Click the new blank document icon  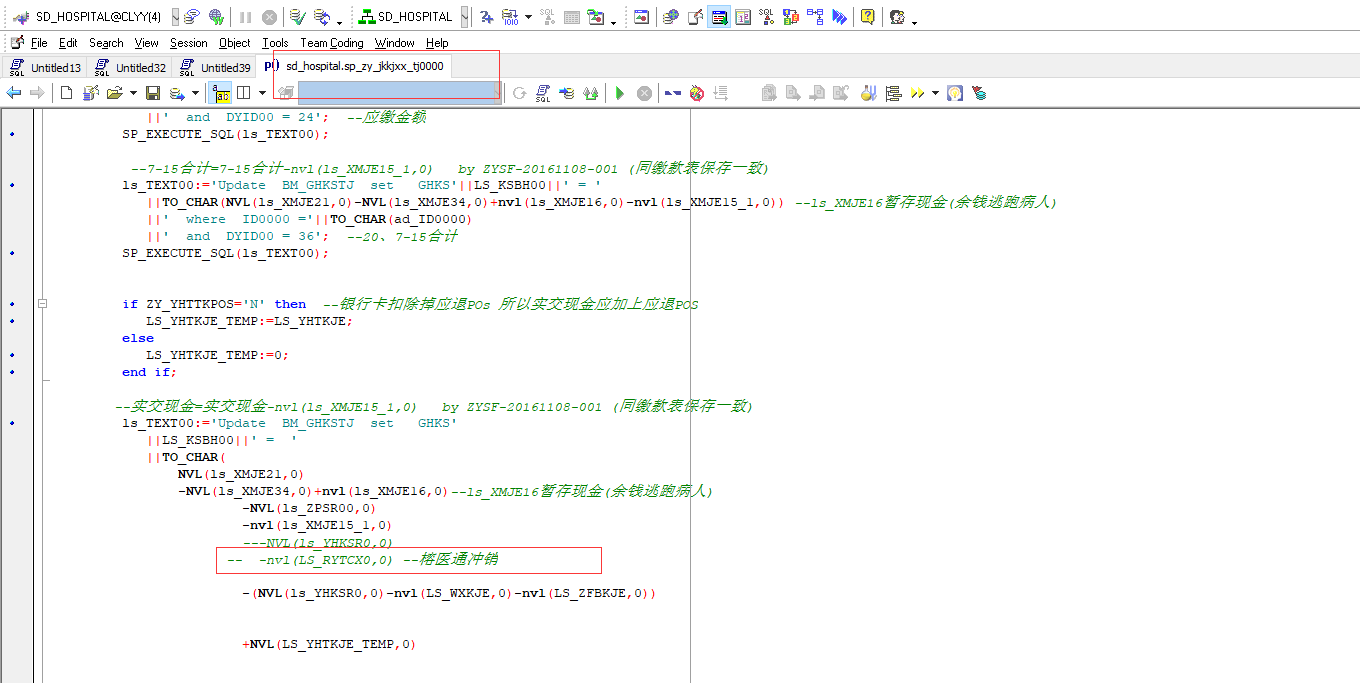[66, 93]
